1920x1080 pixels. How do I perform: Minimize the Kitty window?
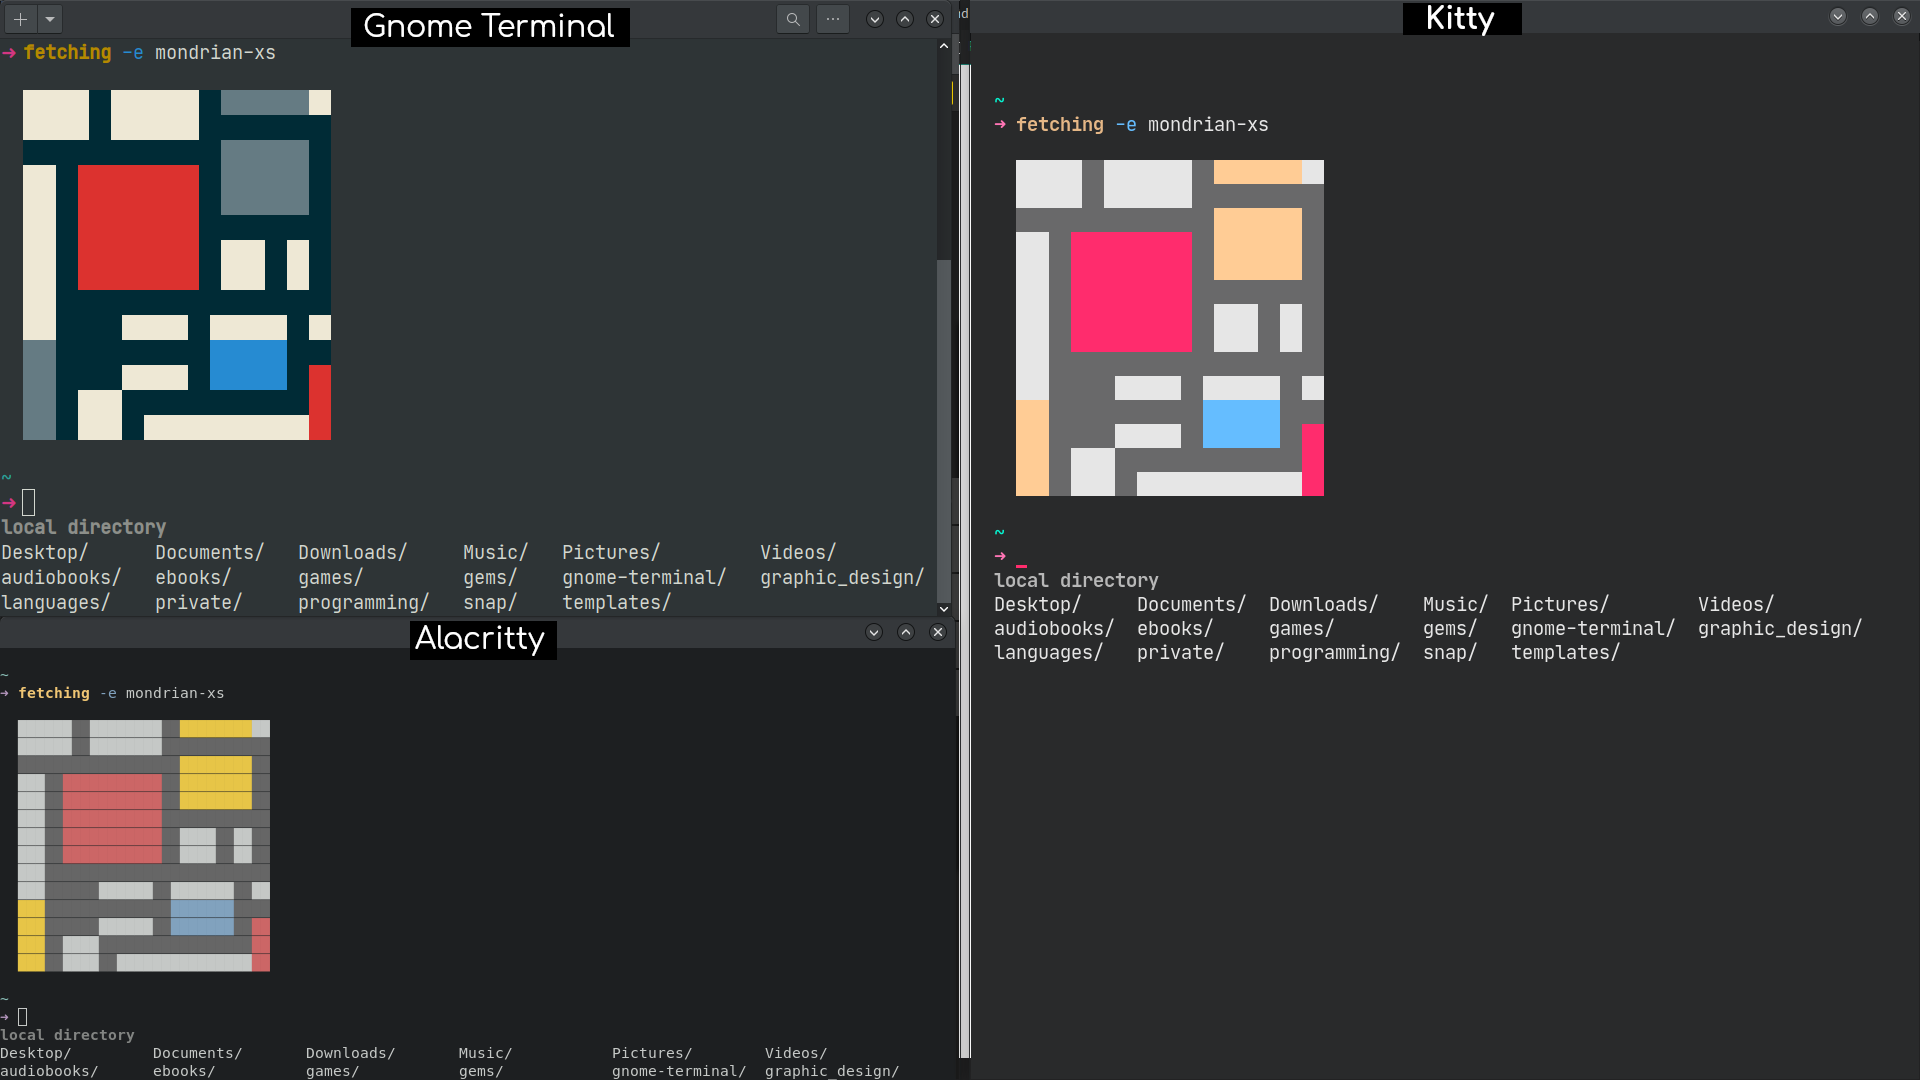point(1838,16)
